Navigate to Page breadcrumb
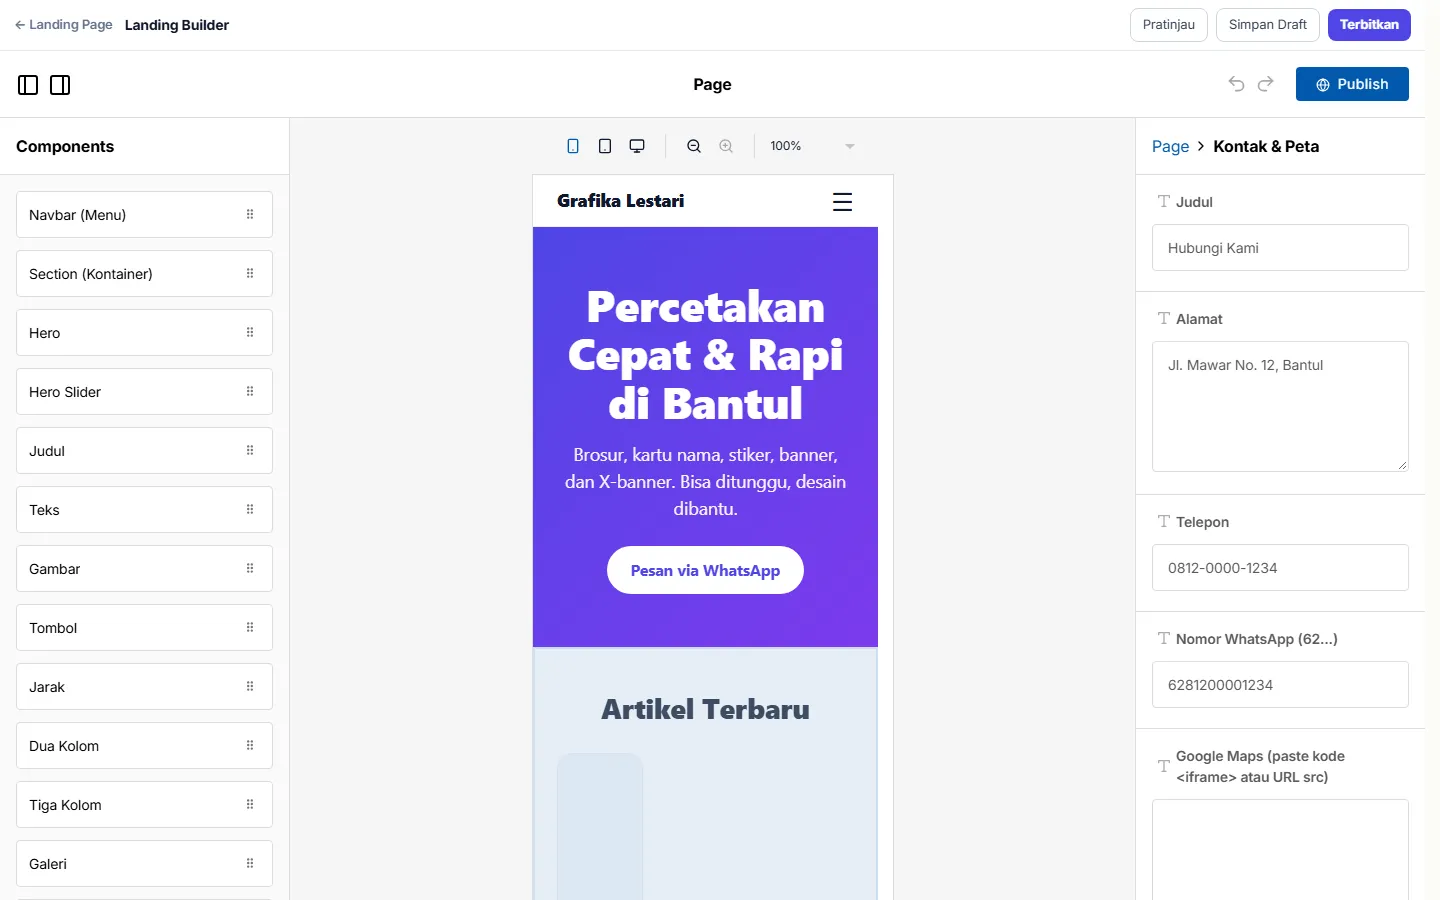Viewport: 1440px width, 900px height. [x=1170, y=146]
